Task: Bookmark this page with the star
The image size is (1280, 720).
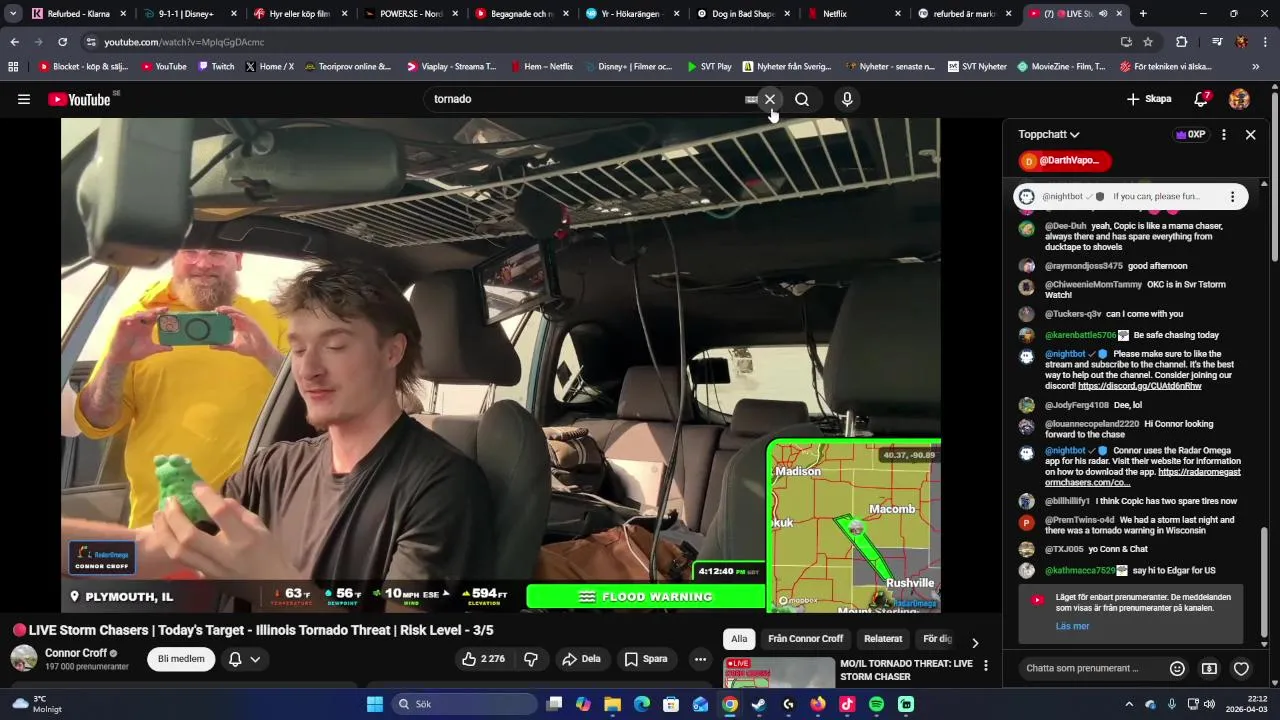Action: coord(1148,42)
